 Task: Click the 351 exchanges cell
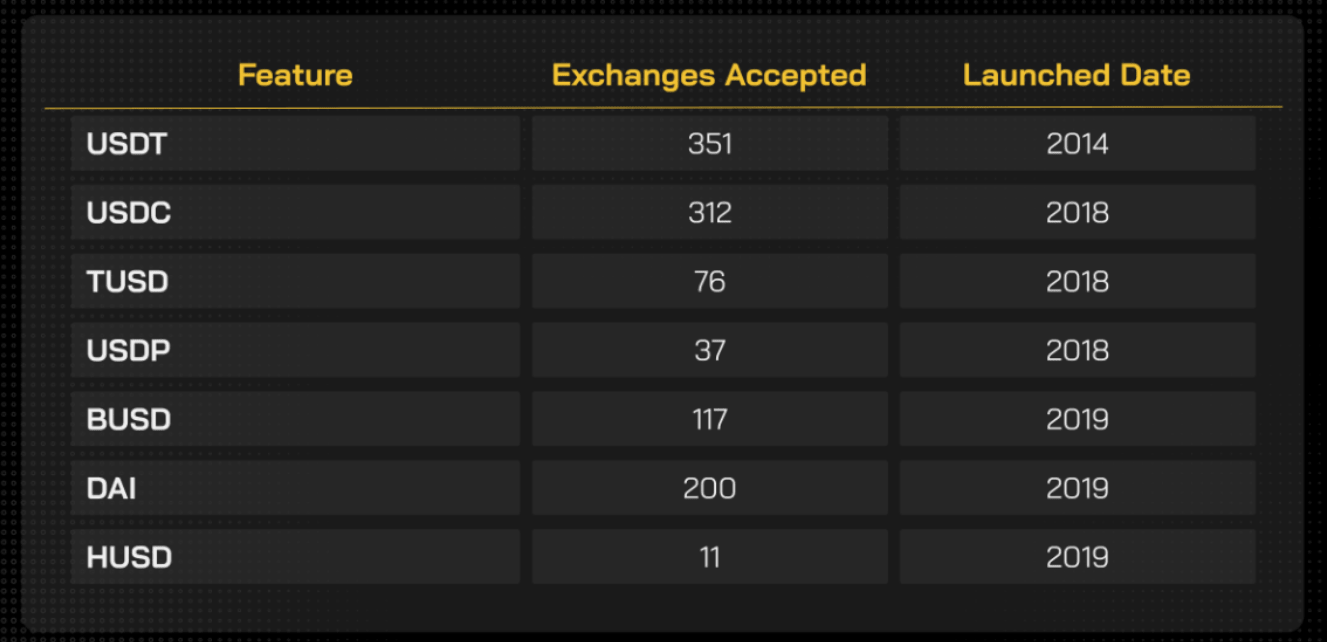tap(710, 144)
